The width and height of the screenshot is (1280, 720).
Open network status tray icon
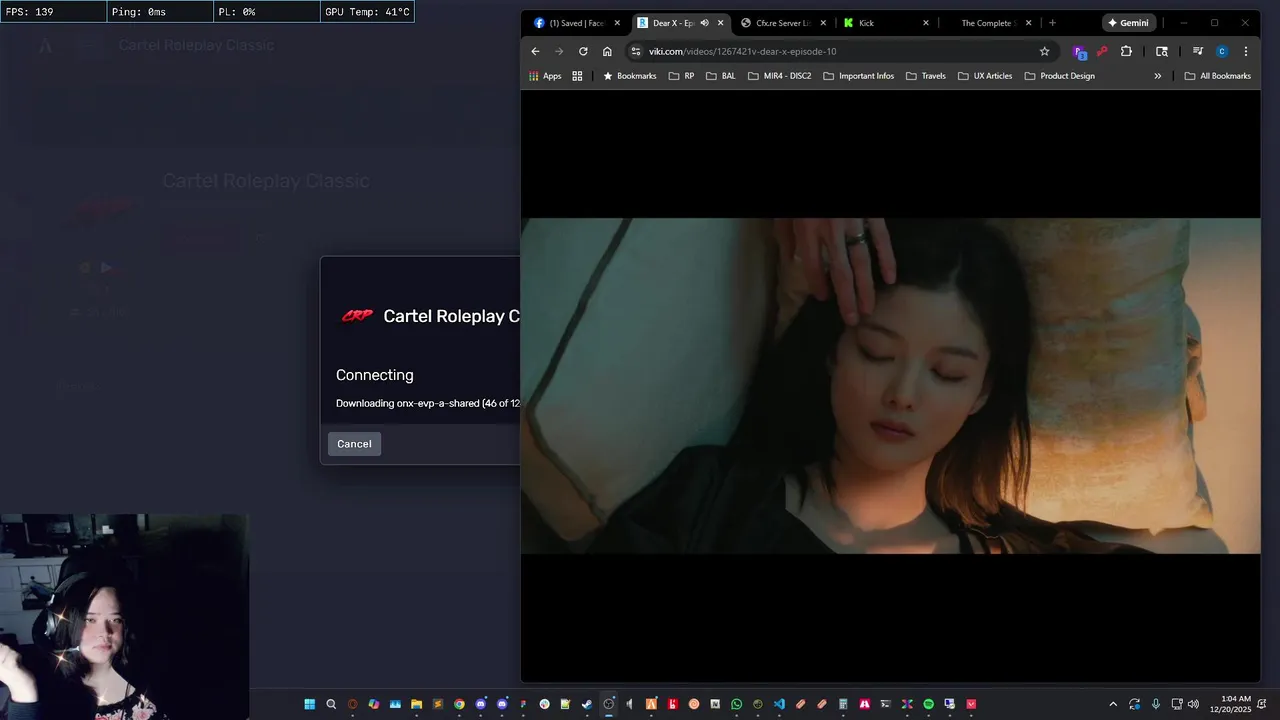pyautogui.click(x=1178, y=704)
